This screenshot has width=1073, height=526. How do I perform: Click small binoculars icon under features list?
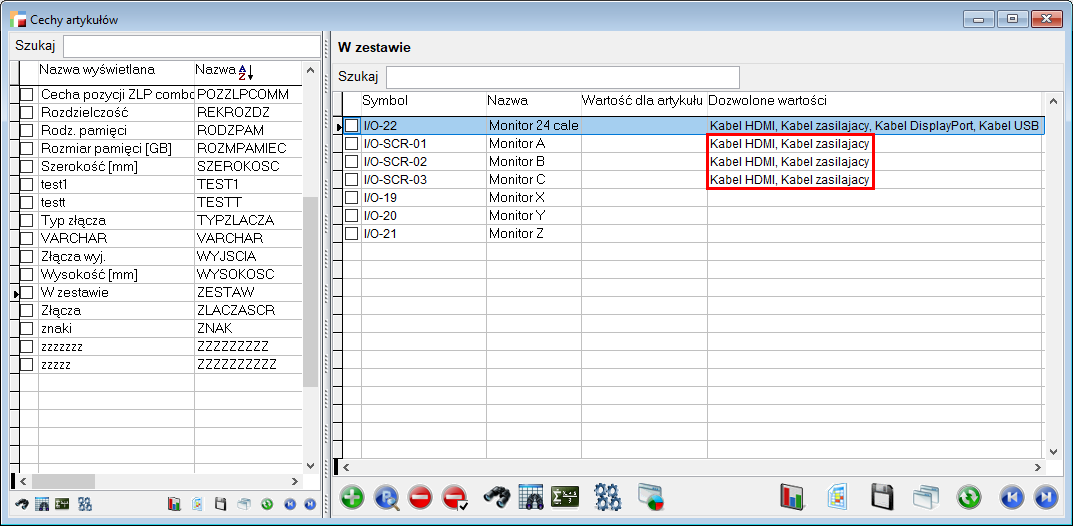22,504
